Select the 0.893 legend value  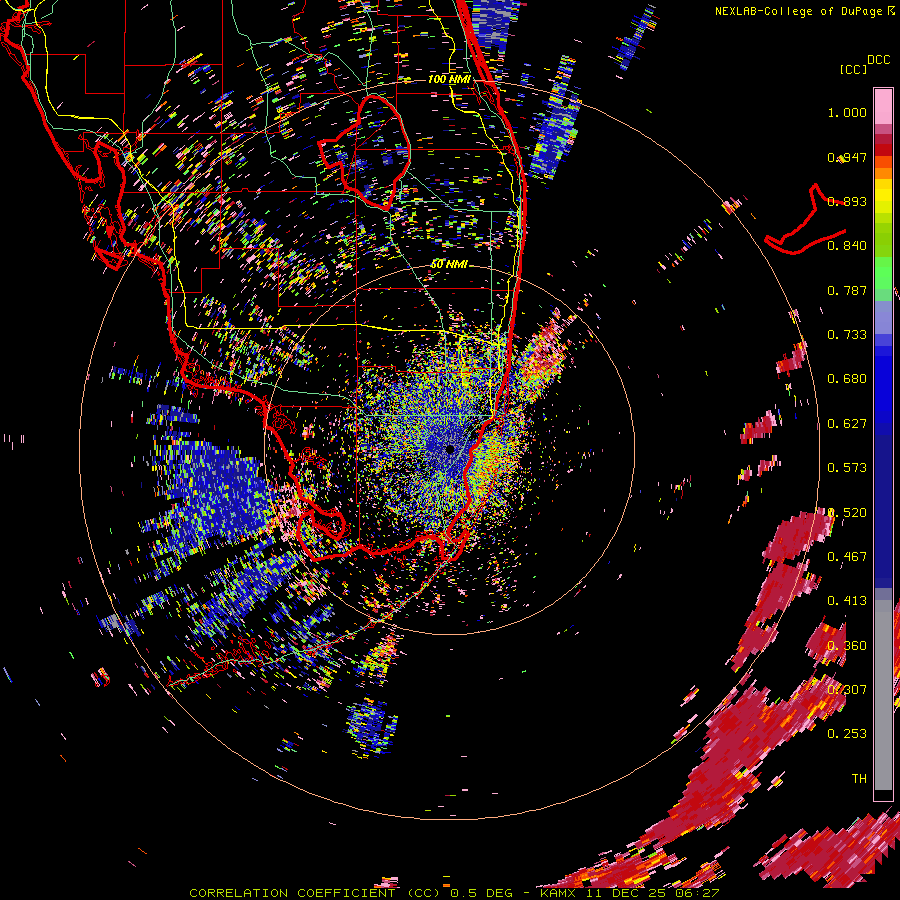pyautogui.click(x=847, y=201)
